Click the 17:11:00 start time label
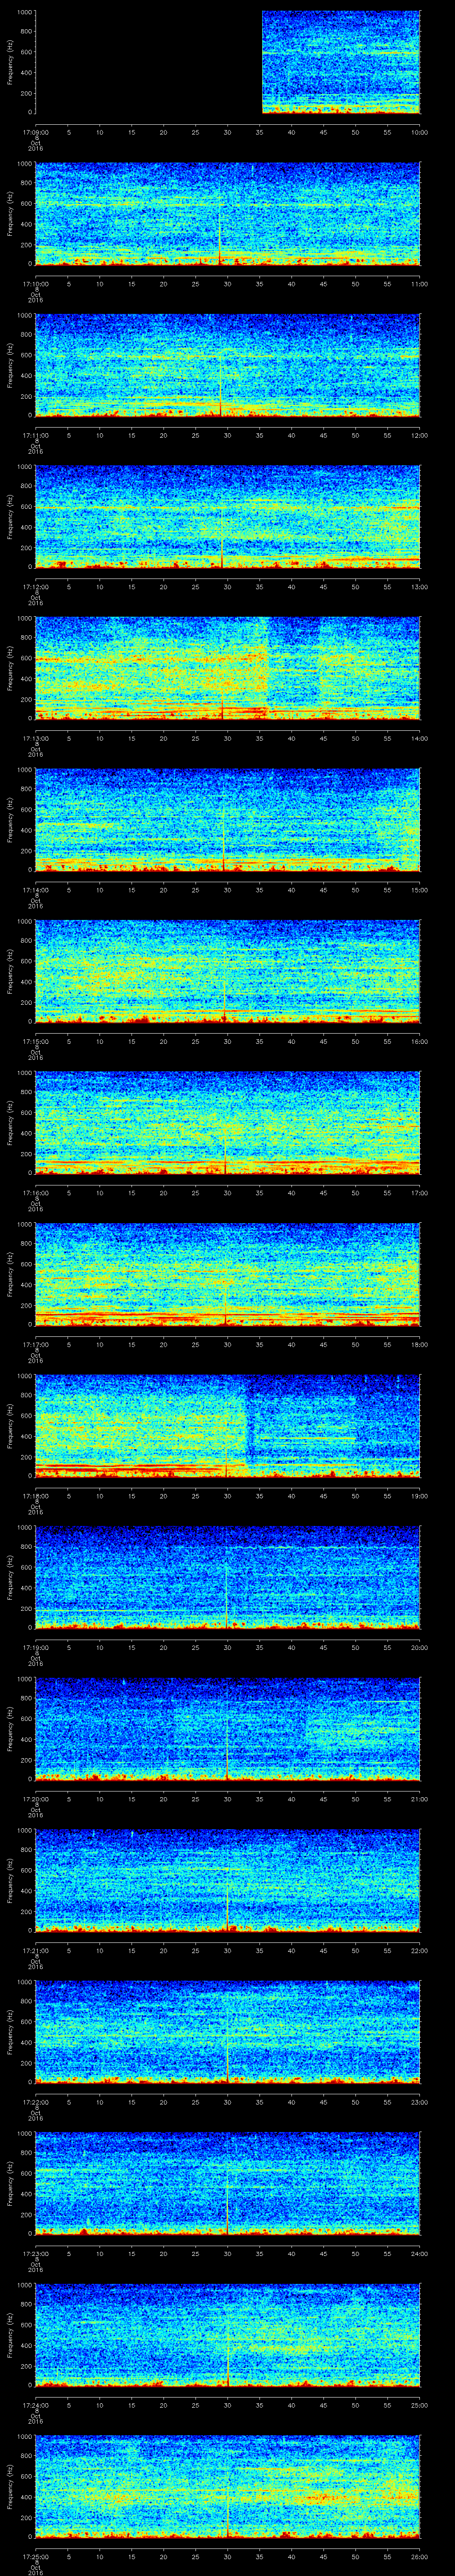The image size is (455, 2576). (36, 435)
